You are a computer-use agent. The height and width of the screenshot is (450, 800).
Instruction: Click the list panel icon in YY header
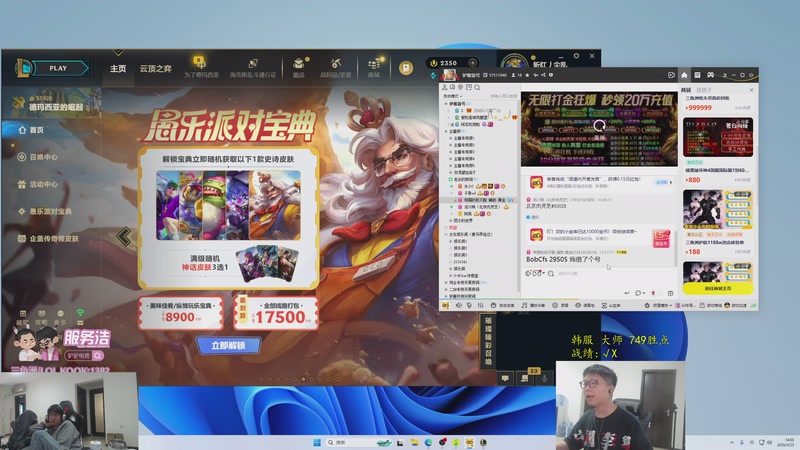coord(697,75)
